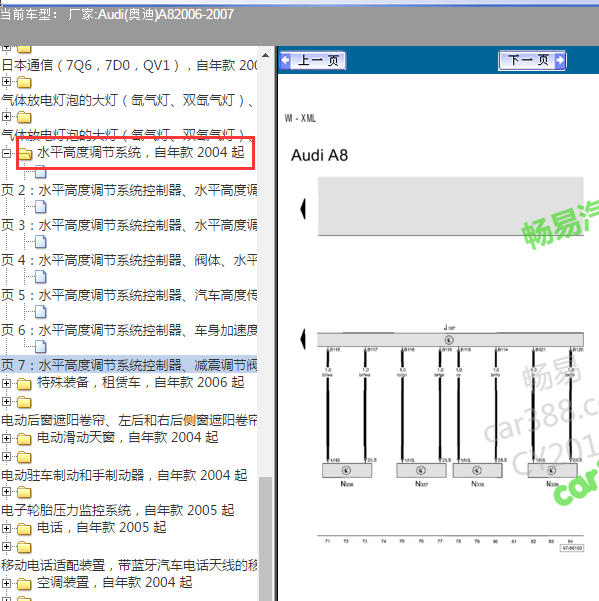This screenshot has width=599, height=601.
Task: Click folder icon above 移动电话适配装置 label
Action: coord(24,547)
